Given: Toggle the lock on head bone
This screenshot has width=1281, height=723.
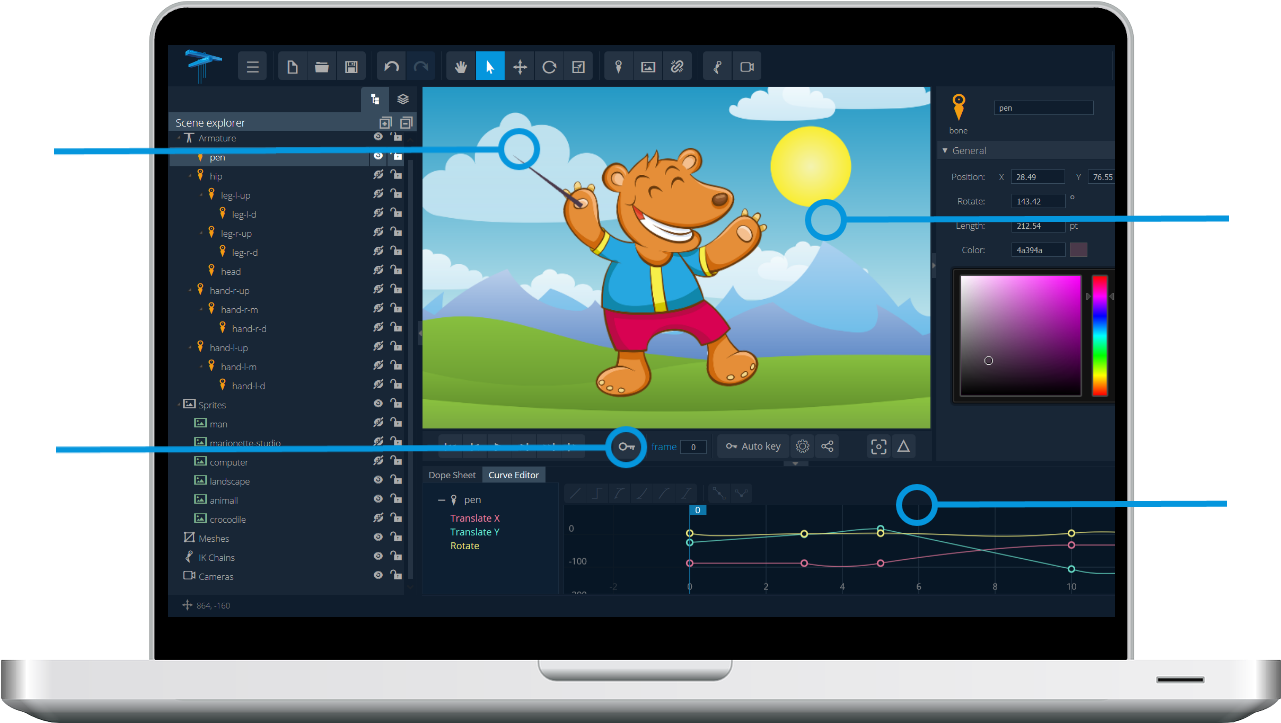Looking at the screenshot, I should (x=396, y=270).
